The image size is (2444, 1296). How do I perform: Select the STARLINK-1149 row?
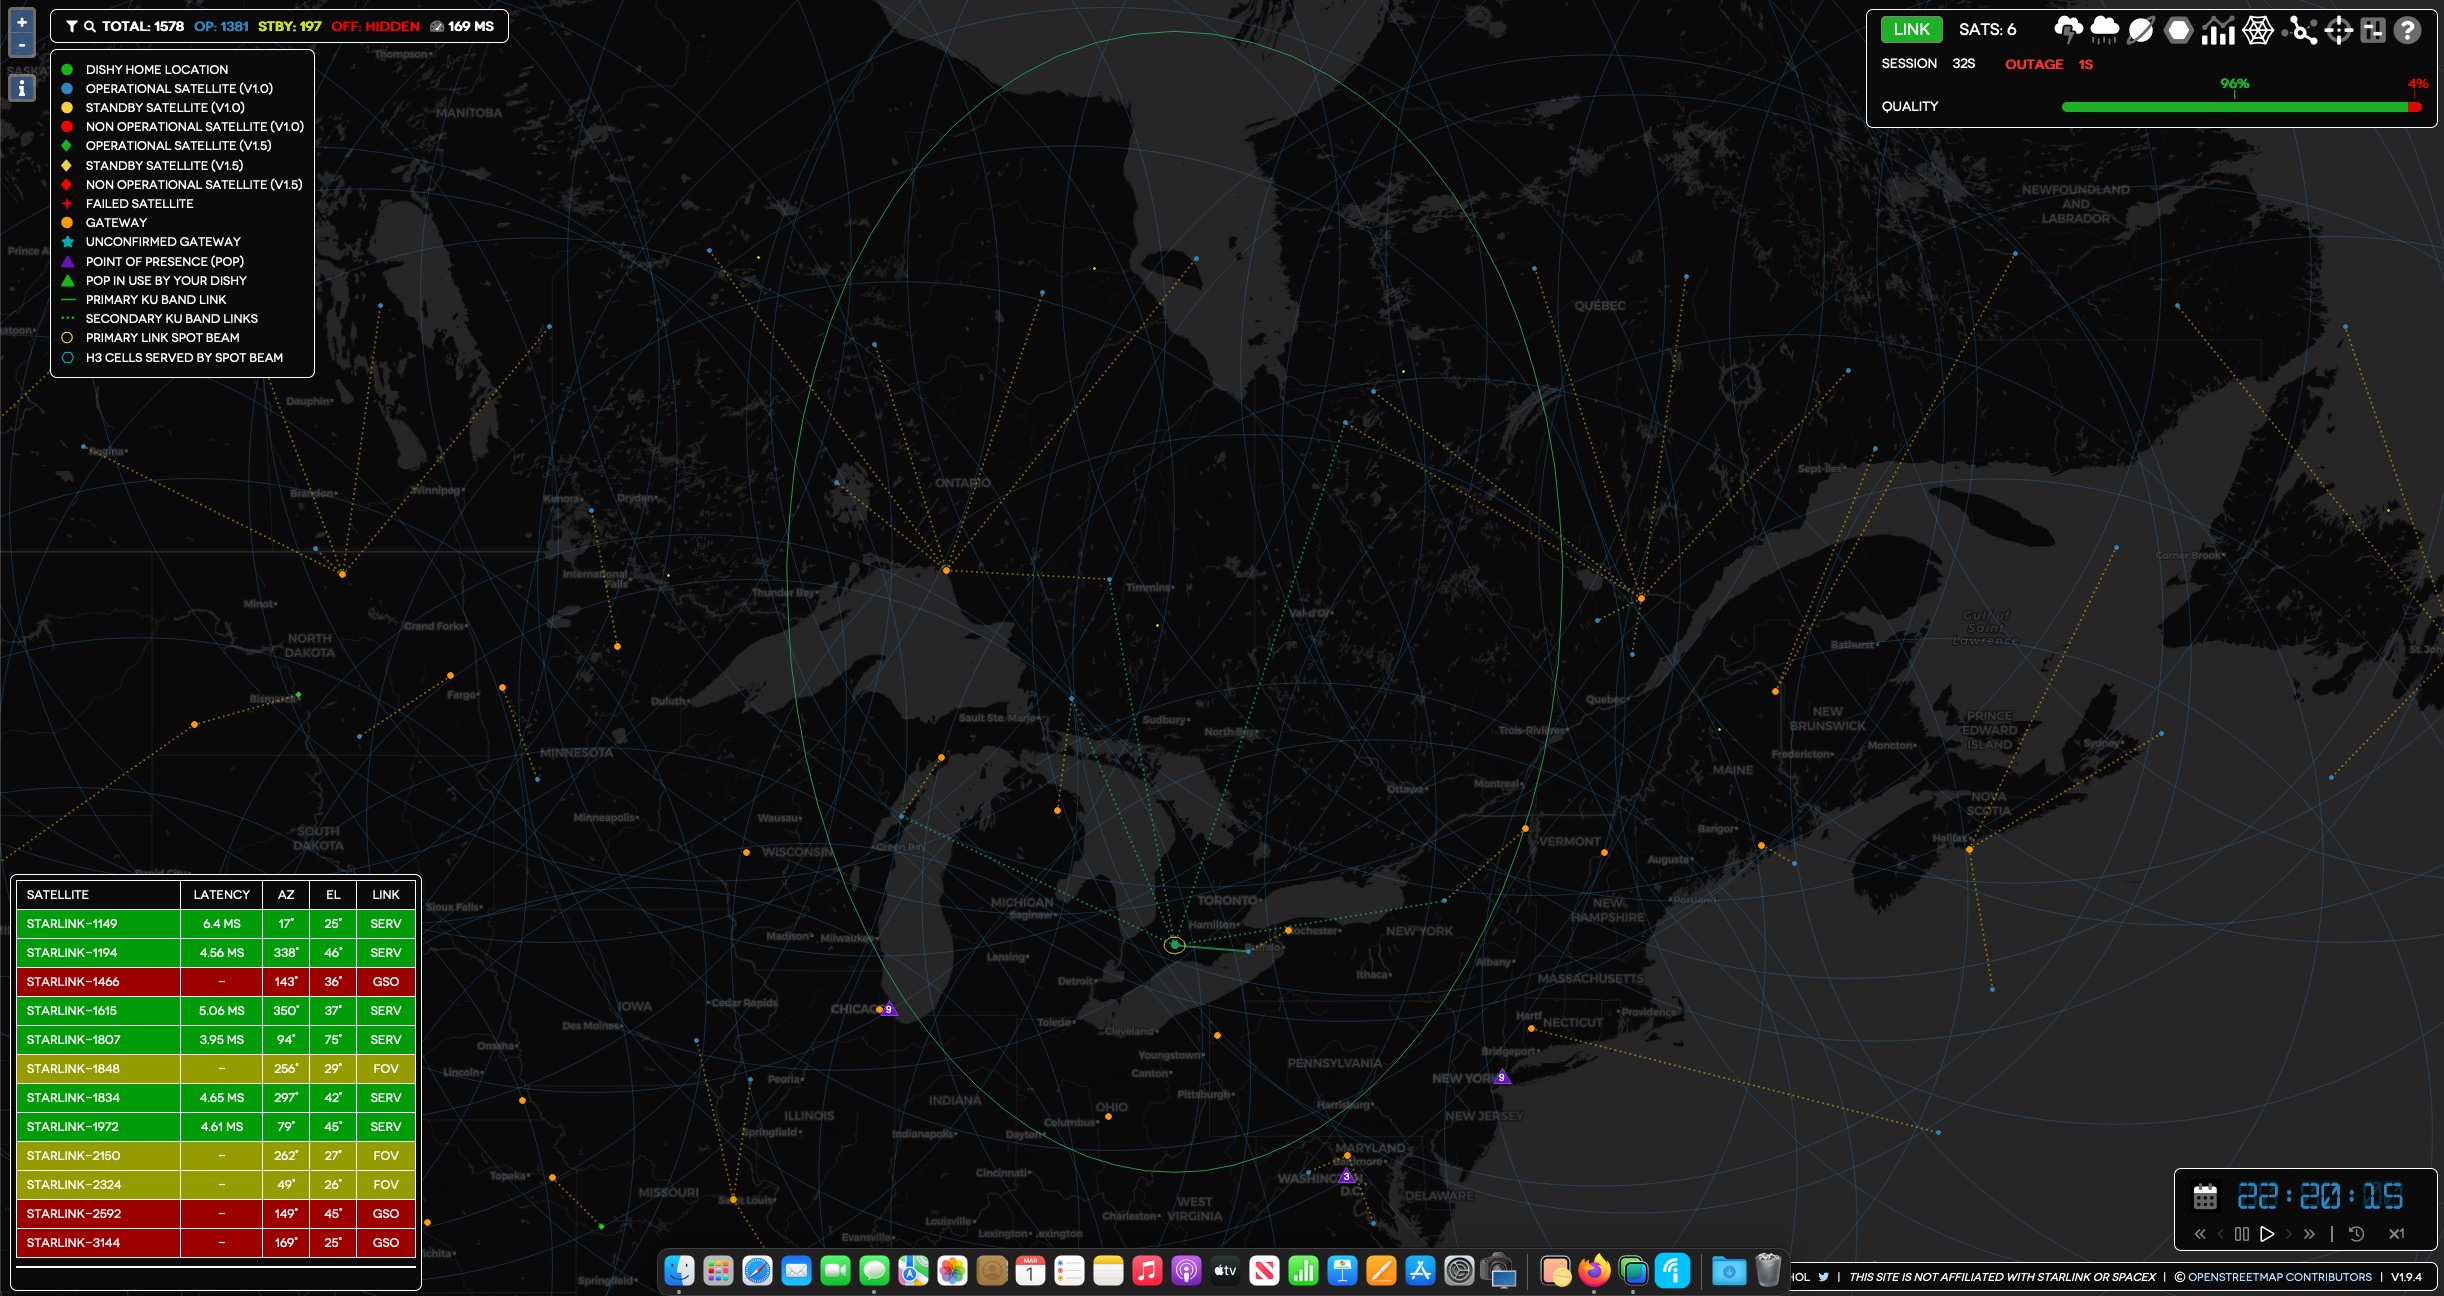216,924
